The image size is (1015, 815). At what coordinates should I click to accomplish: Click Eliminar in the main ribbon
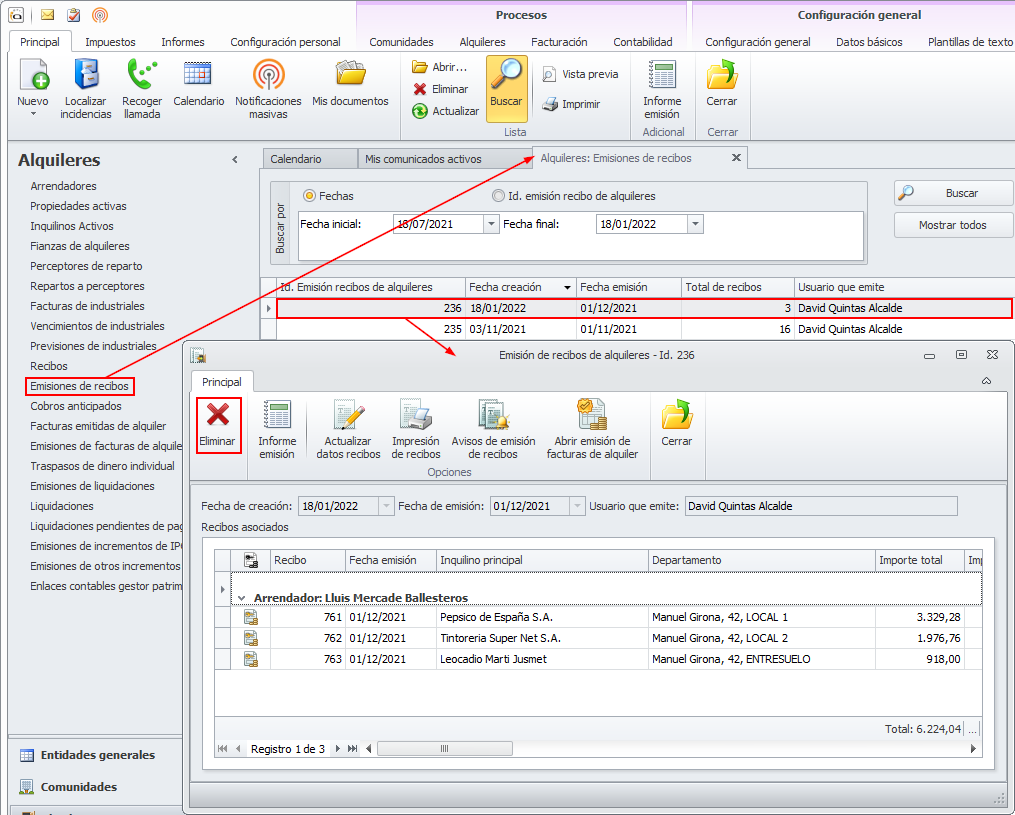point(440,89)
